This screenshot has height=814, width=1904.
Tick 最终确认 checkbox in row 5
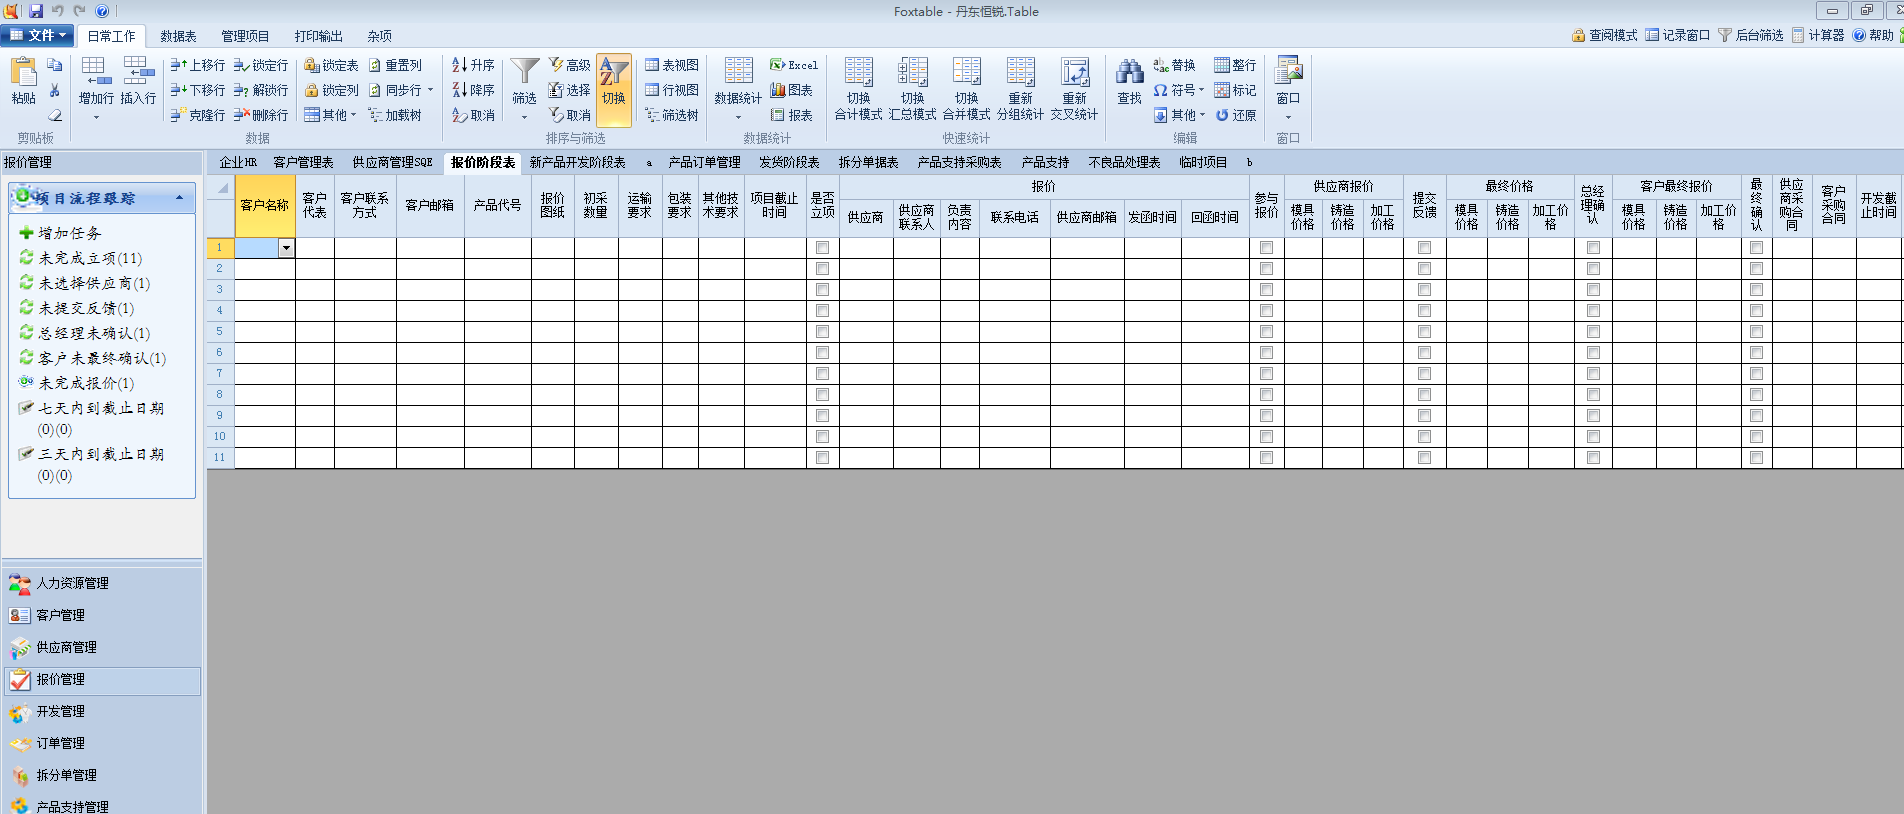click(1756, 331)
